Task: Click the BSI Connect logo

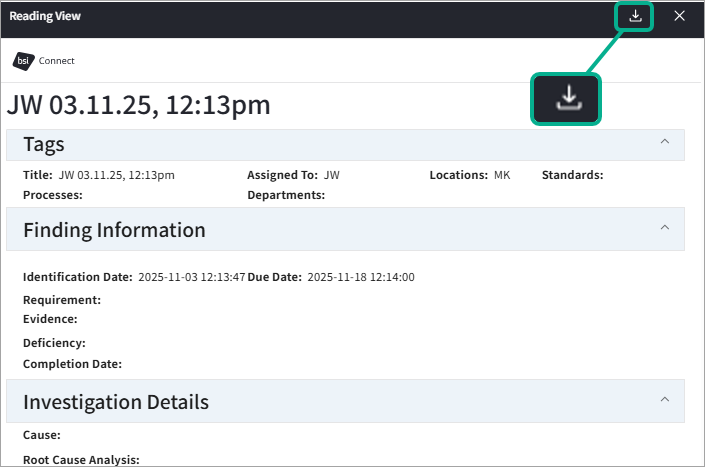Action: click(x=43, y=61)
